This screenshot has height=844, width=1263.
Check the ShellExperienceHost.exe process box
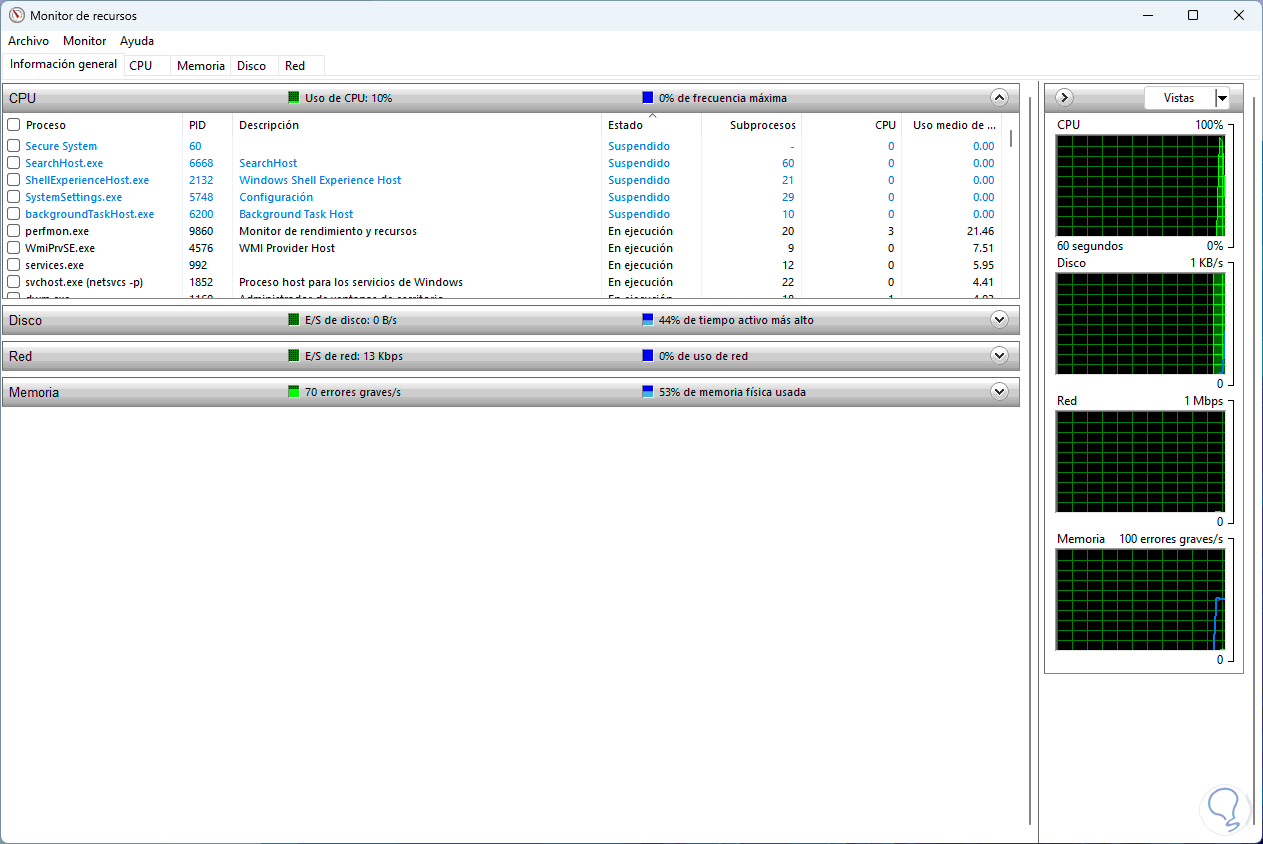tap(14, 180)
